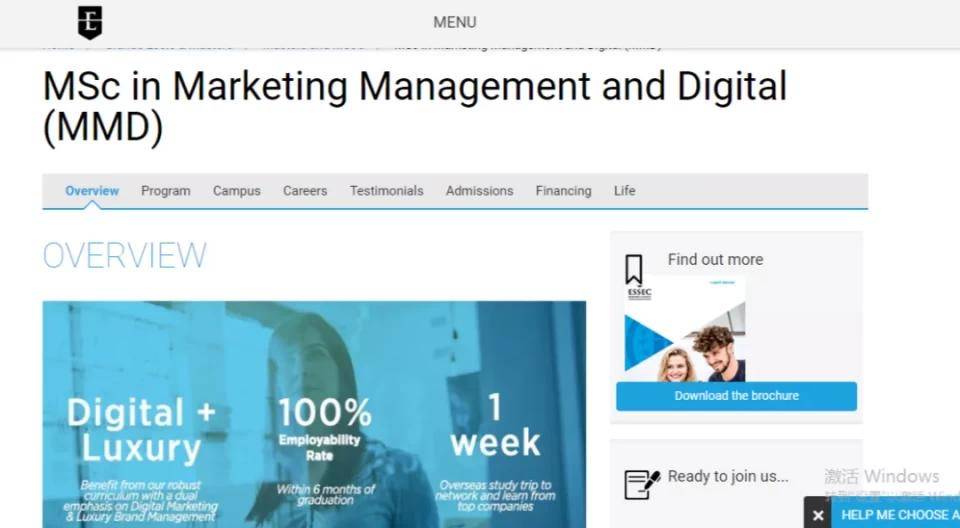Click the ESSEC shield logo icon

coord(90,22)
